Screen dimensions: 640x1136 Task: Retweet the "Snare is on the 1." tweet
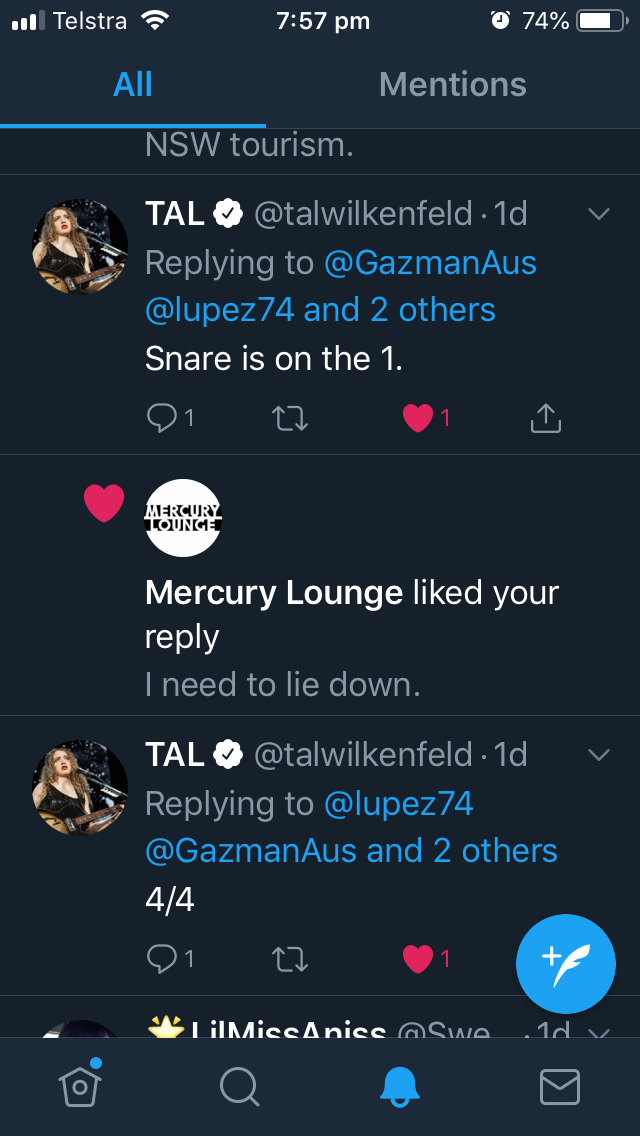coord(289,418)
